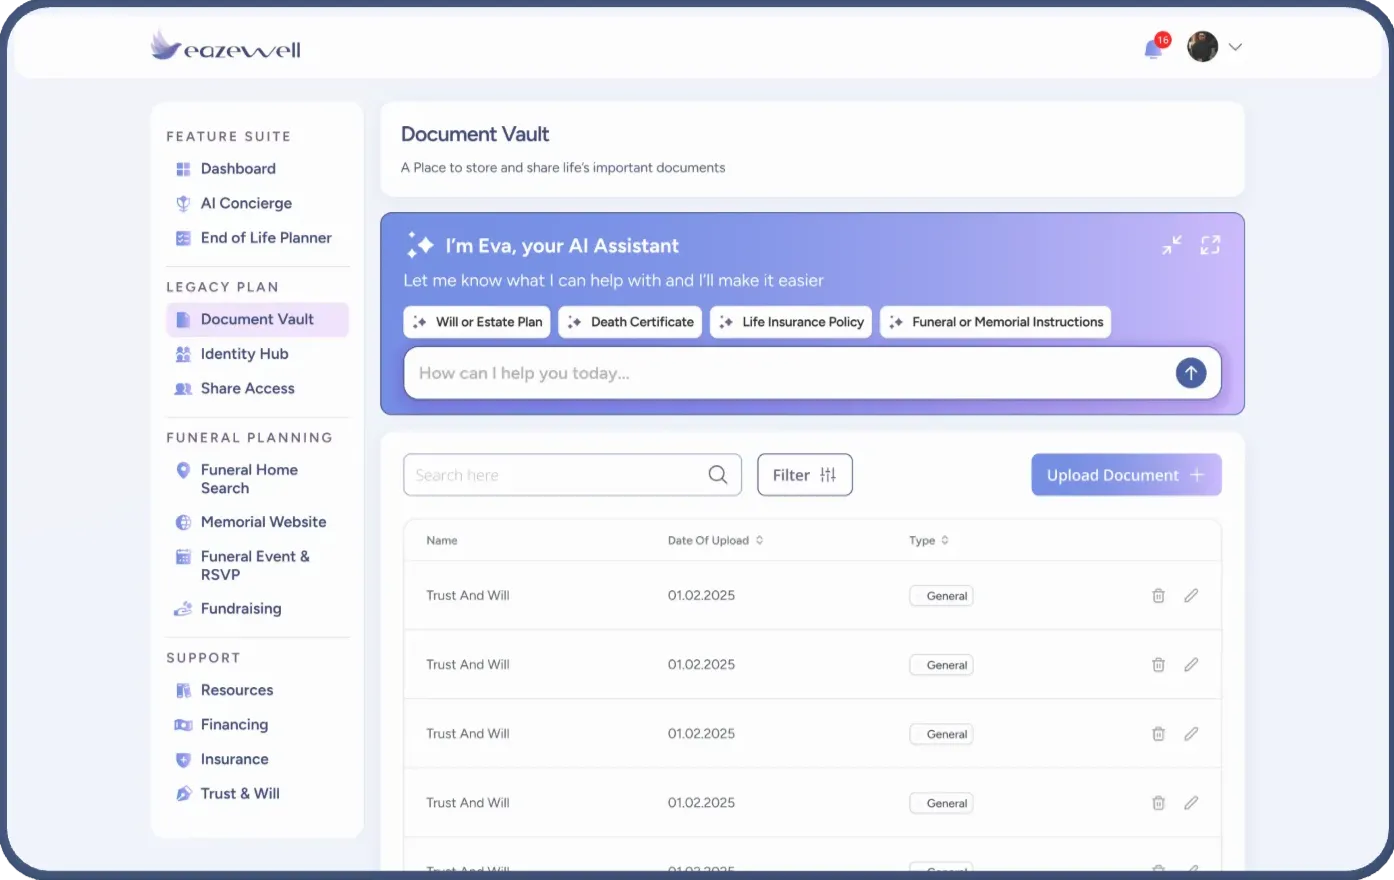The width and height of the screenshot is (1394, 880).
Task: Collapse the Eva assistant panel
Action: 1172,245
